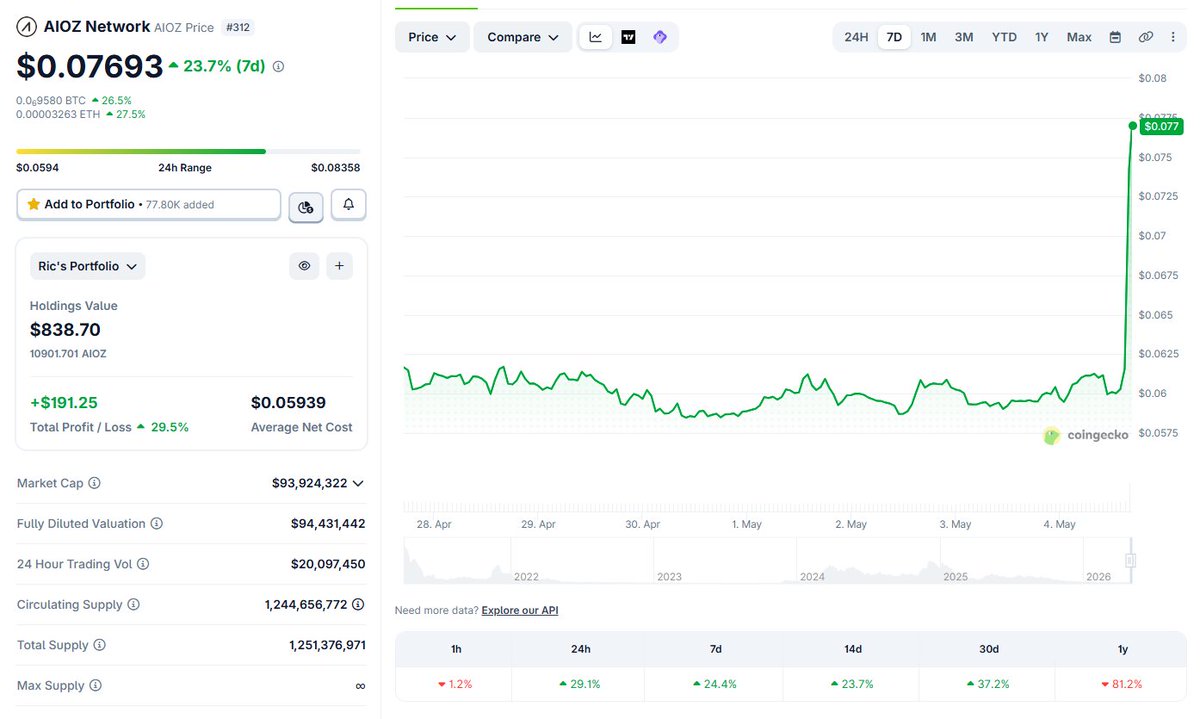Click the 24 Hour Trading Vol info icon
The image size is (1200, 719).
pos(143,564)
